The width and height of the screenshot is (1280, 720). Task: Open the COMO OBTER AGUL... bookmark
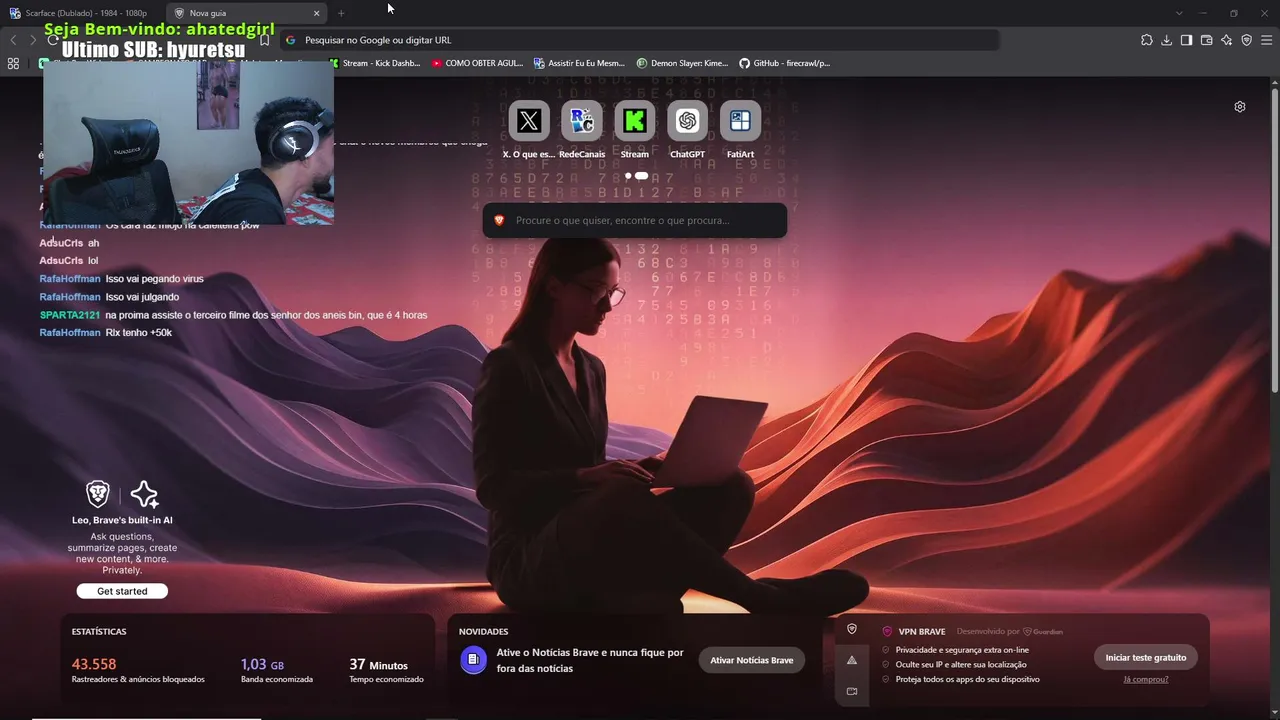pyautogui.click(x=478, y=63)
